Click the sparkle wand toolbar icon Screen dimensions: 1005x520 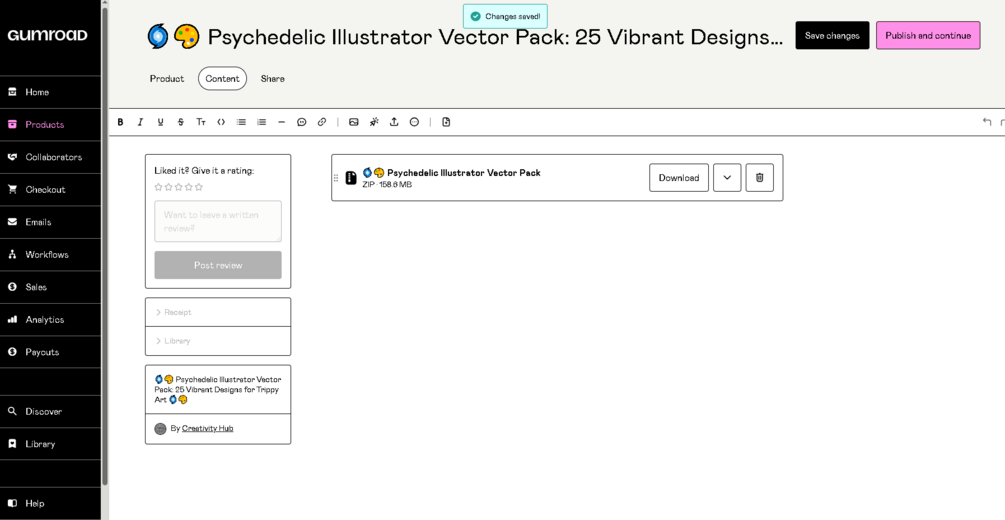click(374, 122)
